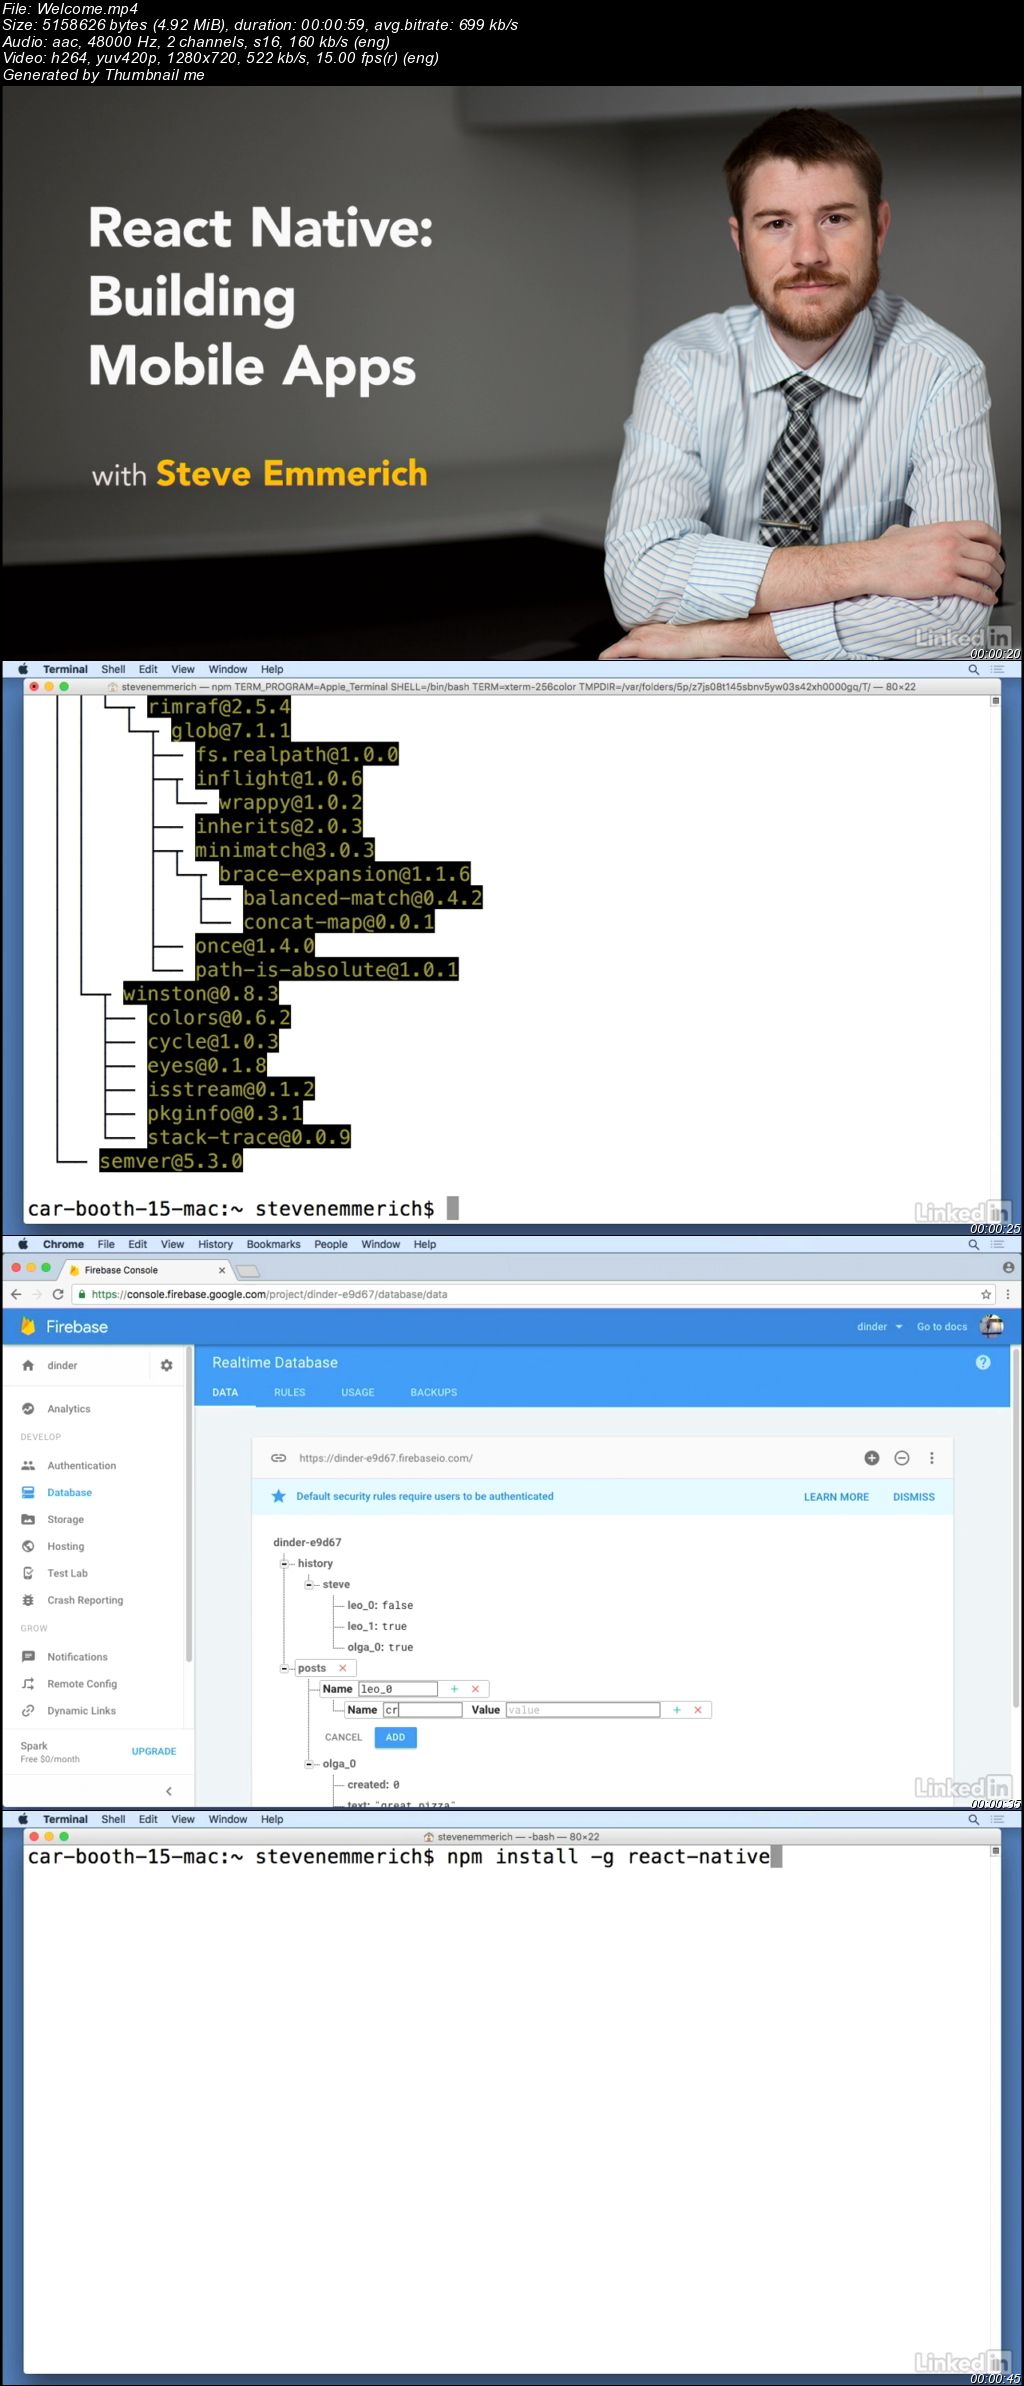This screenshot has width=1024, height=2386.
Task: Click green plus on the Value row
Action: [677, 1710]
